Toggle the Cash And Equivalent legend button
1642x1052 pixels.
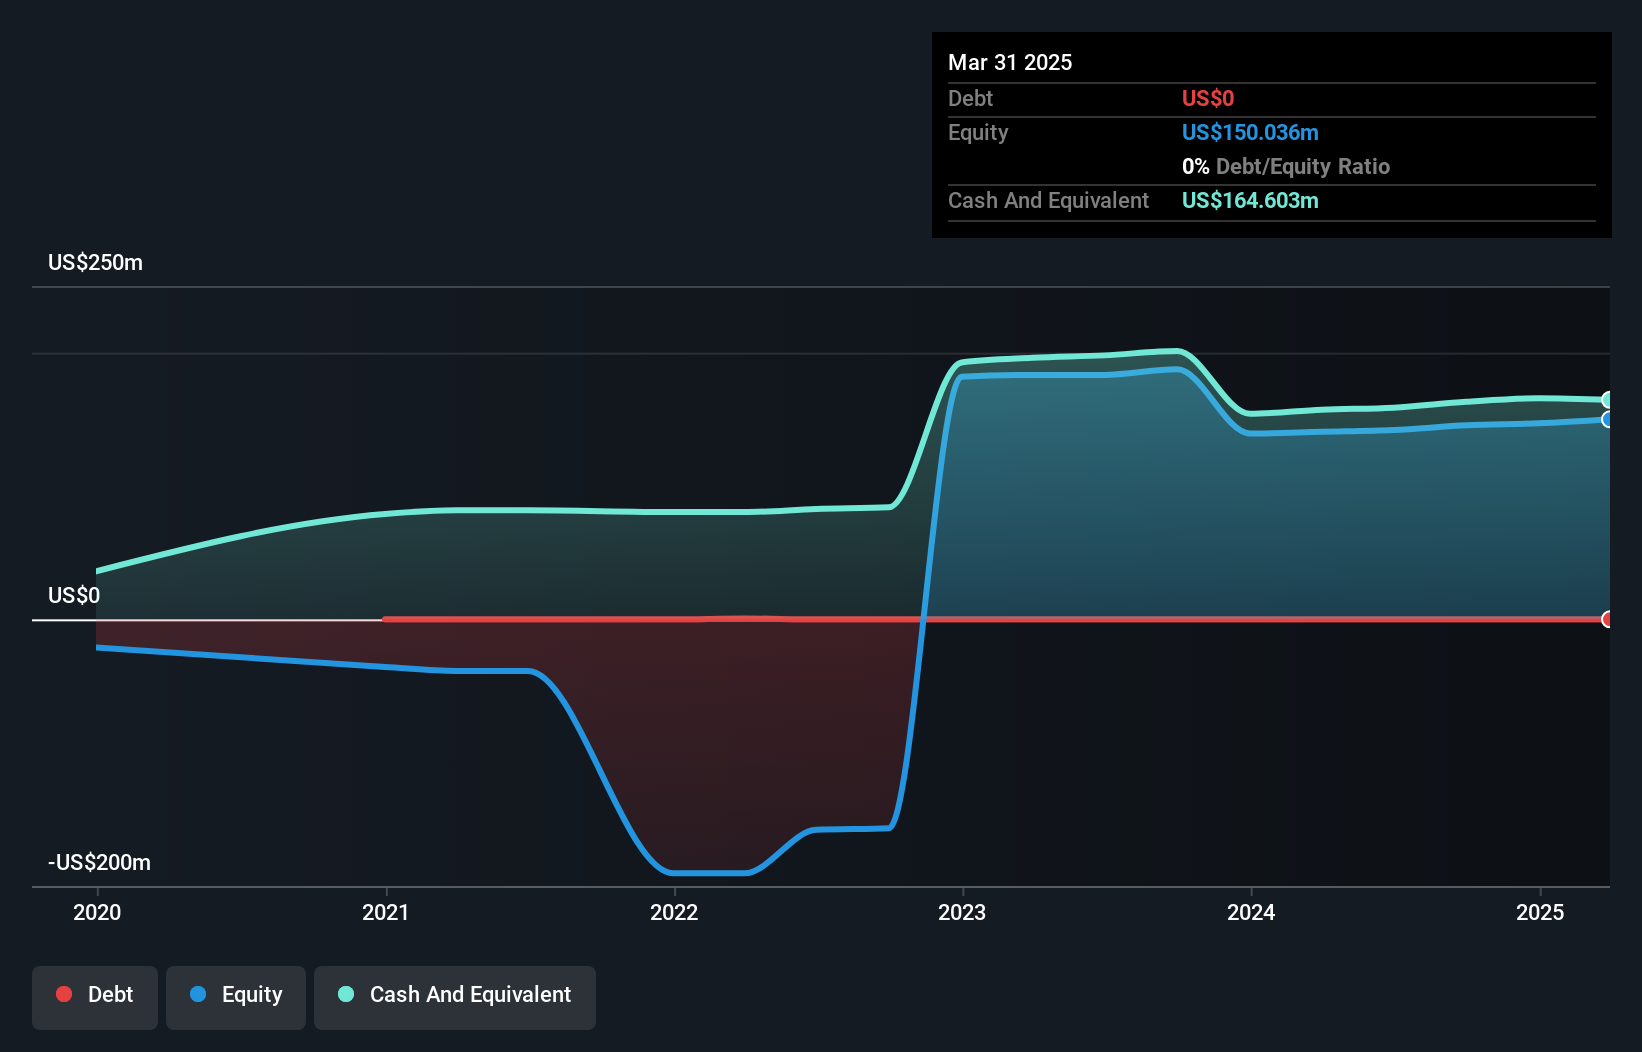coord(455,997)
